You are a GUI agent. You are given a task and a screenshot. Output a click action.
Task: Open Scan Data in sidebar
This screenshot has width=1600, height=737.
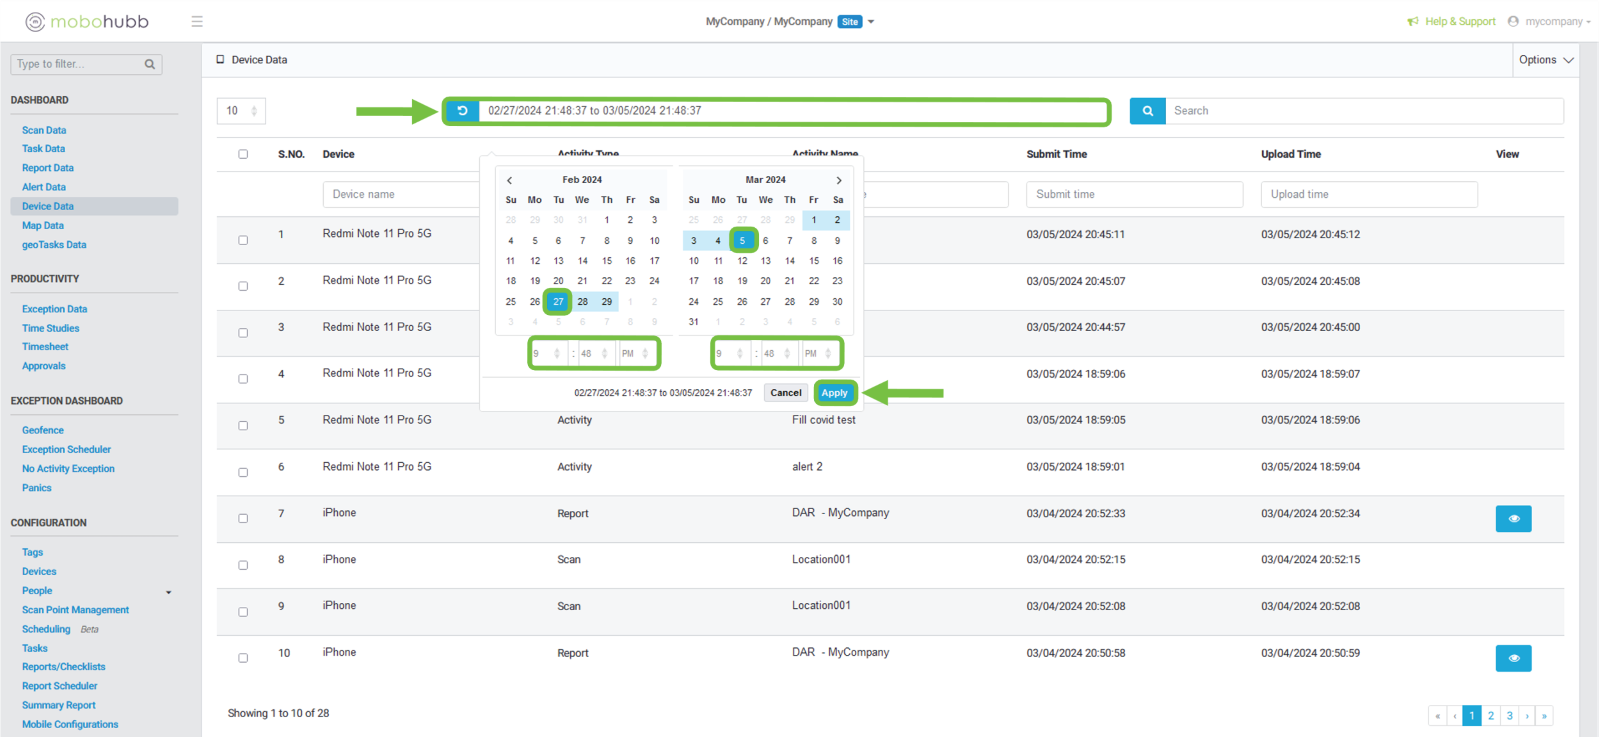pyautogui.click(x=44, y=130)
